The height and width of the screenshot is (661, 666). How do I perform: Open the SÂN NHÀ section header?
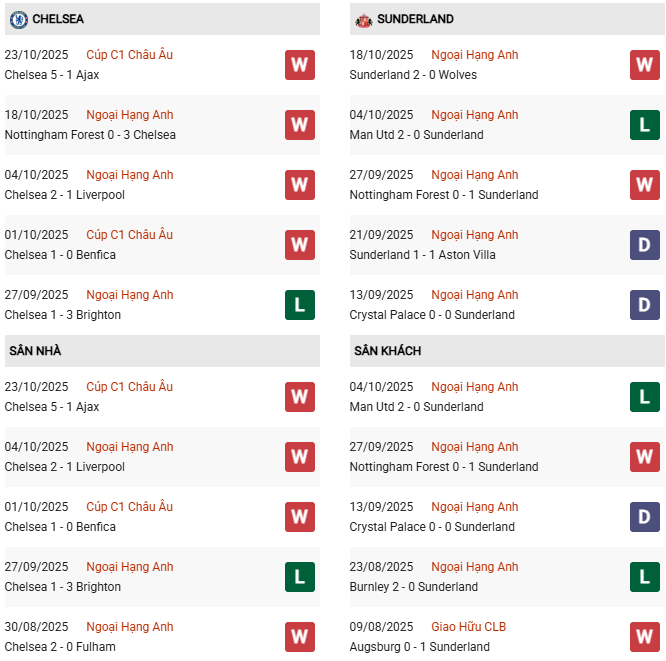(36, 351)
